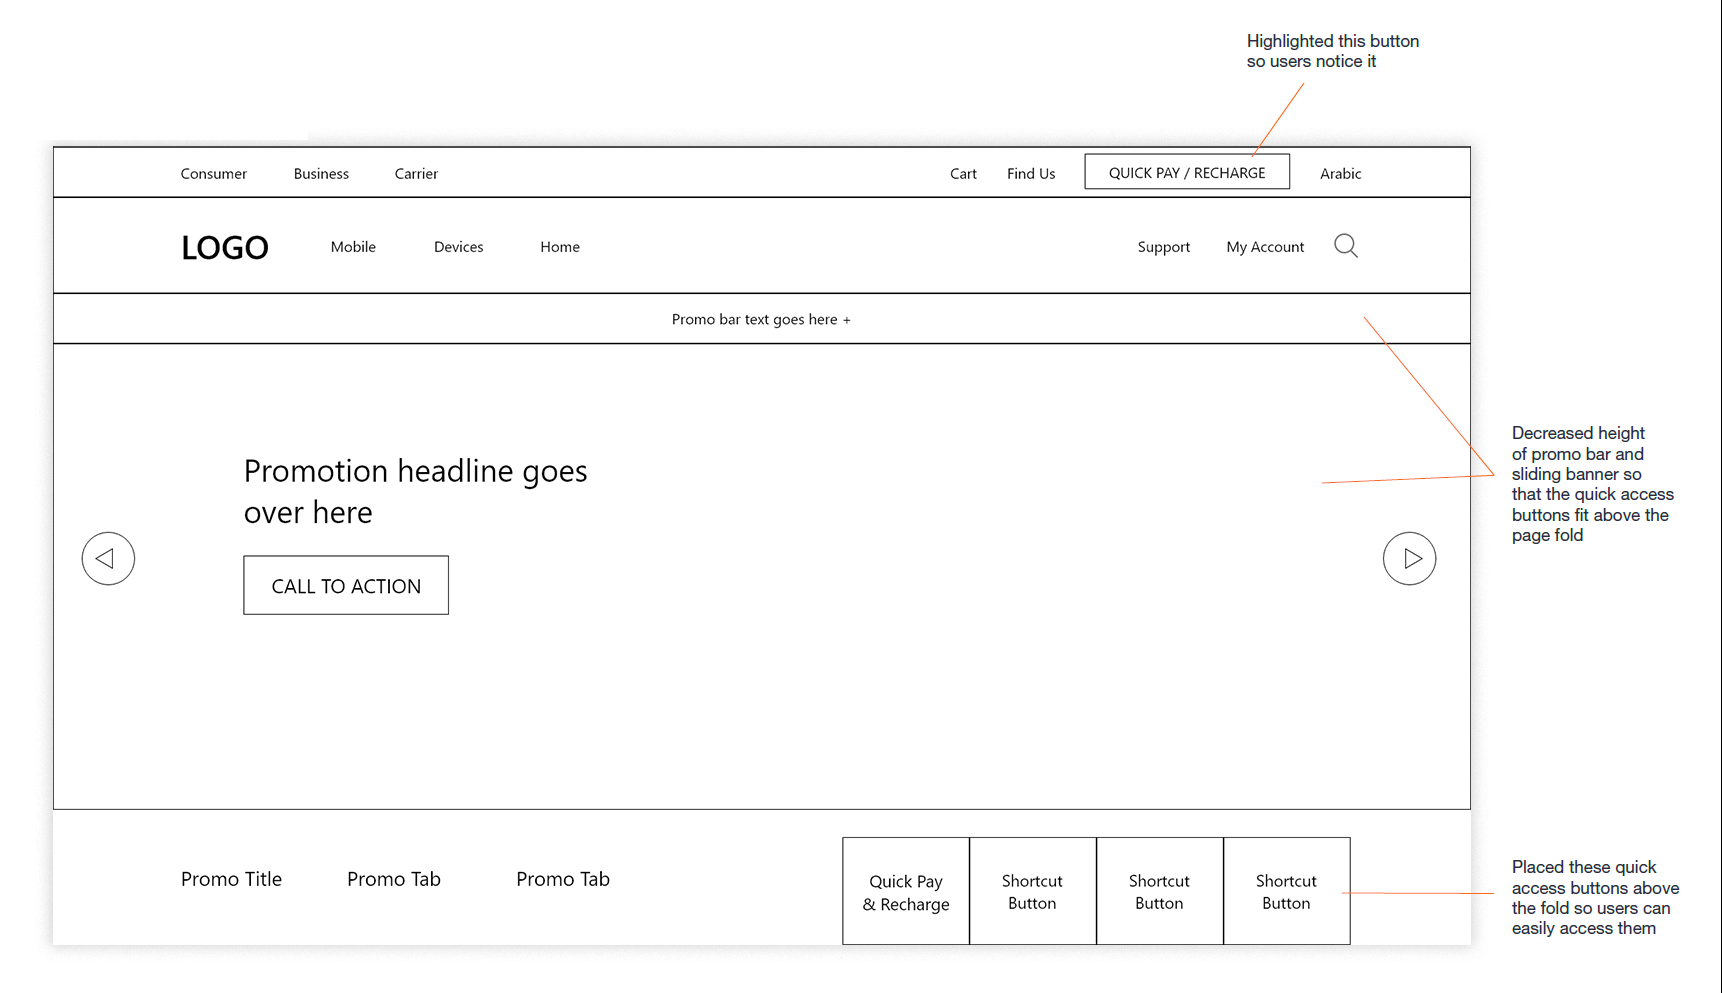Open the Devices menu
The height and width of the screenshot is (993, 1722).
pos(458,247)
